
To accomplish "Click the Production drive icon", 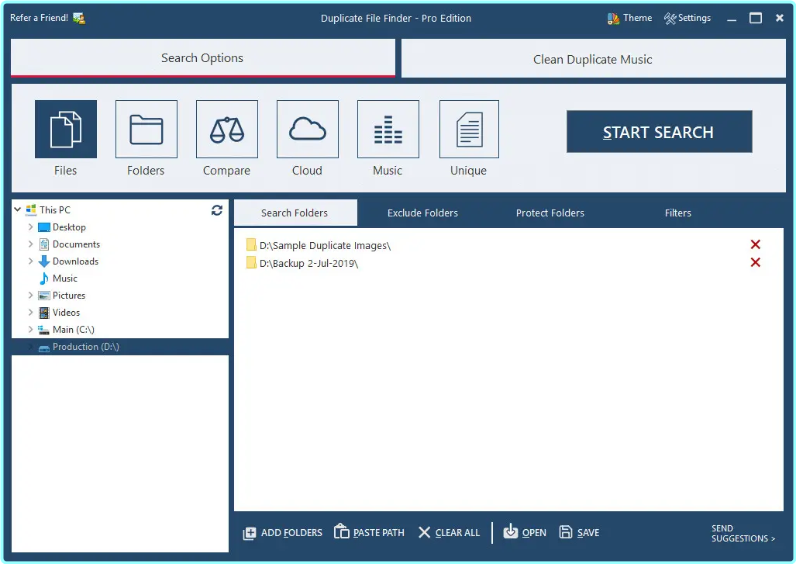I will [x=44, y=347].
